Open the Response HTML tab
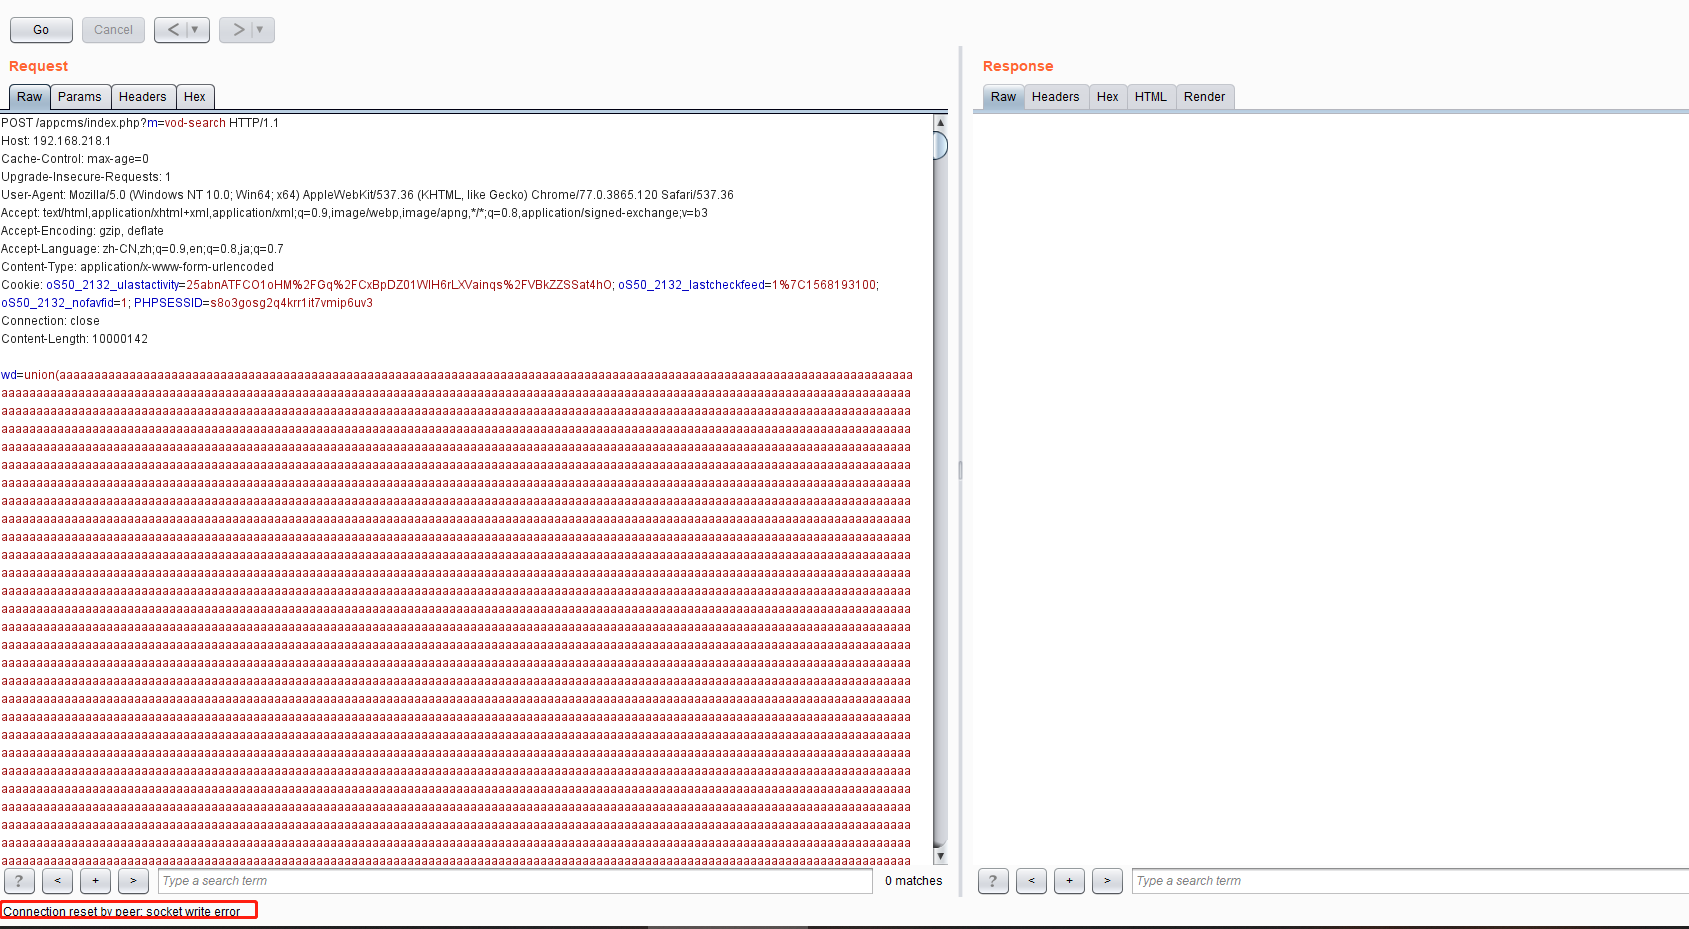Image resolution: width=1689 pixels, height=929 pixels. click(x=1151, y=97)
